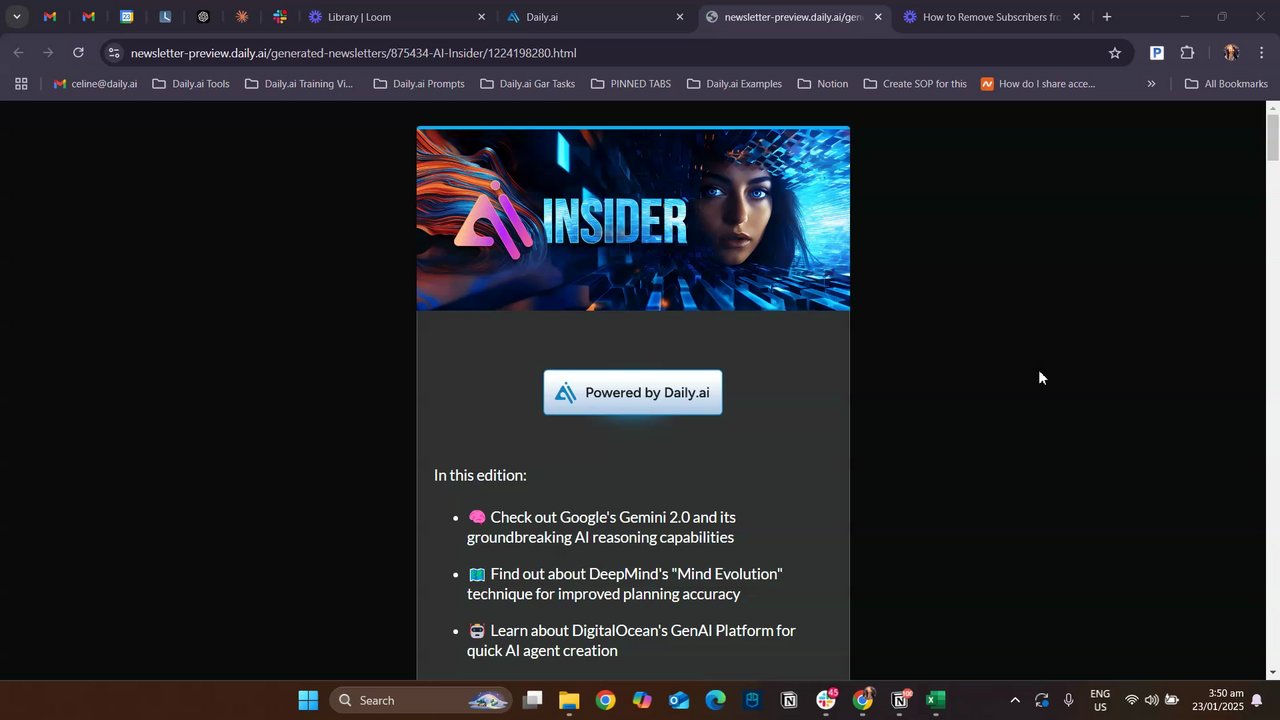Image resolution: width=1280 pixels, height=720 pixels.
Task: Open the Daily.ai Gar Tasks folder
Action: [x=528, y=84]
